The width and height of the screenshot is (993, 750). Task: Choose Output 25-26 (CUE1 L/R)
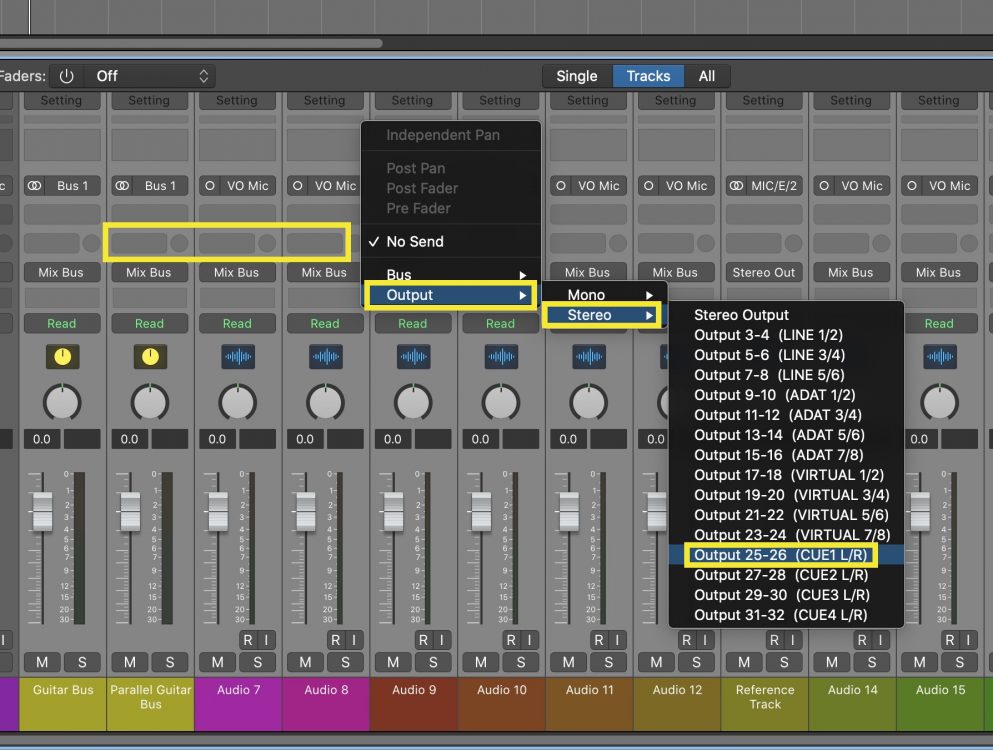click(x=780, y=555)
